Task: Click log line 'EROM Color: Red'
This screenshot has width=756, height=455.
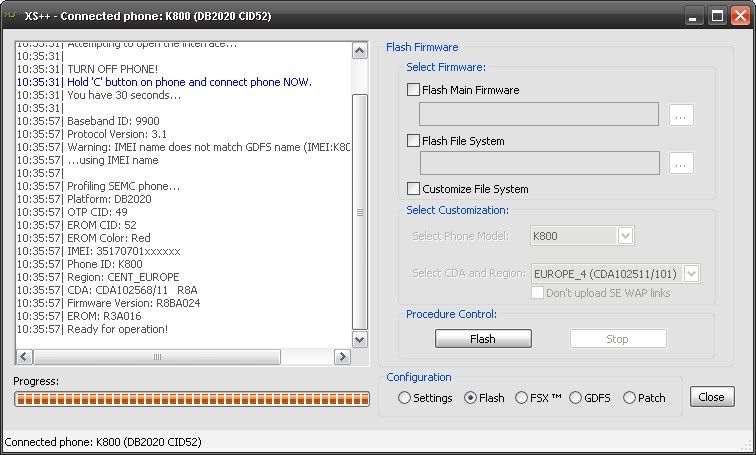Action: click(x=84, y=238)
